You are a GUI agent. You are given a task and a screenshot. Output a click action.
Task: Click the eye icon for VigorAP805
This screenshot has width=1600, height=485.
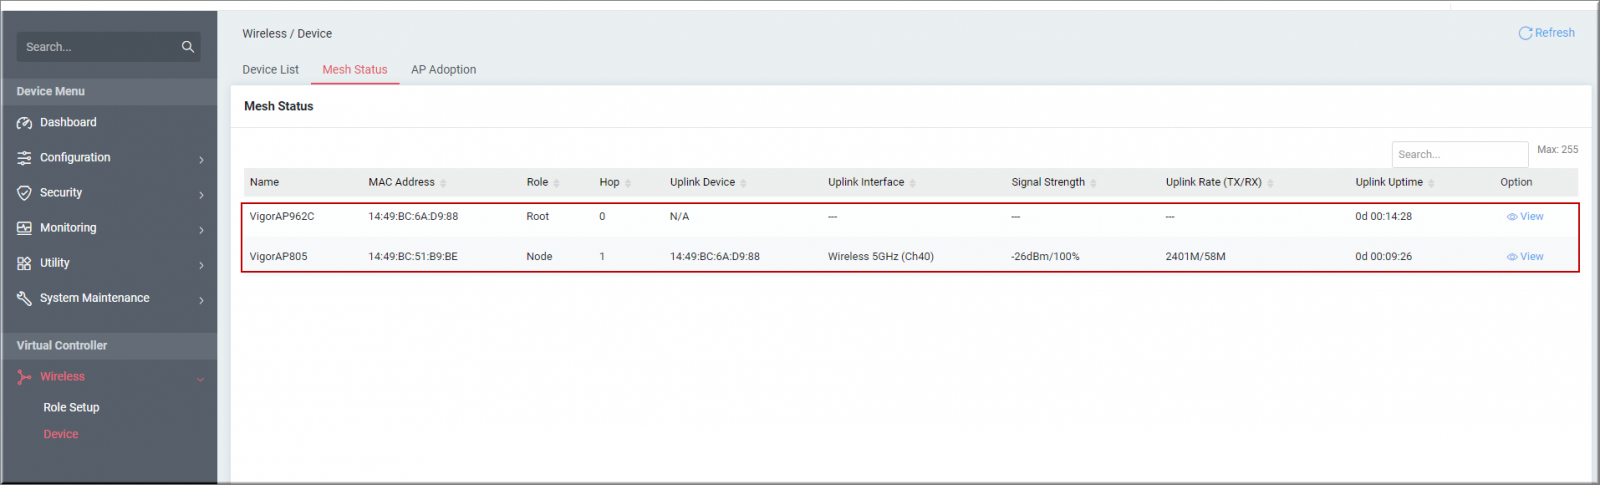coord(1512,257)
